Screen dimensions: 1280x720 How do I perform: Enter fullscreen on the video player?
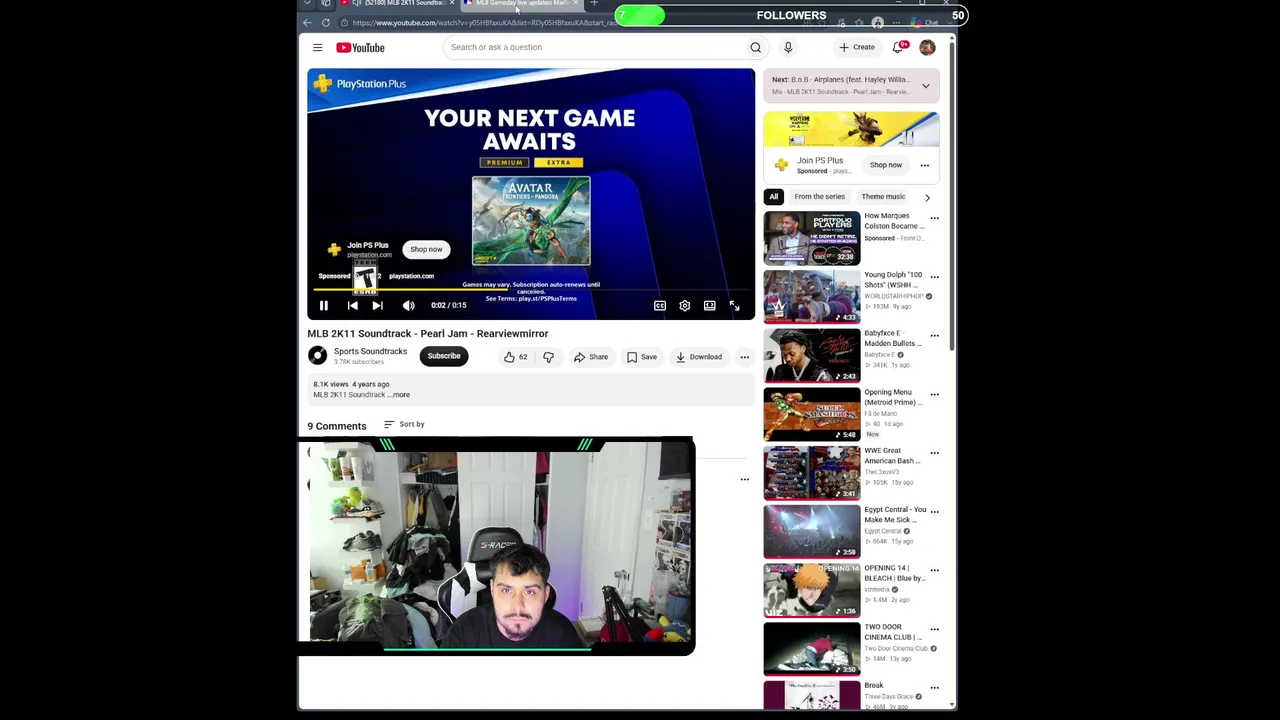pos(735,305)
